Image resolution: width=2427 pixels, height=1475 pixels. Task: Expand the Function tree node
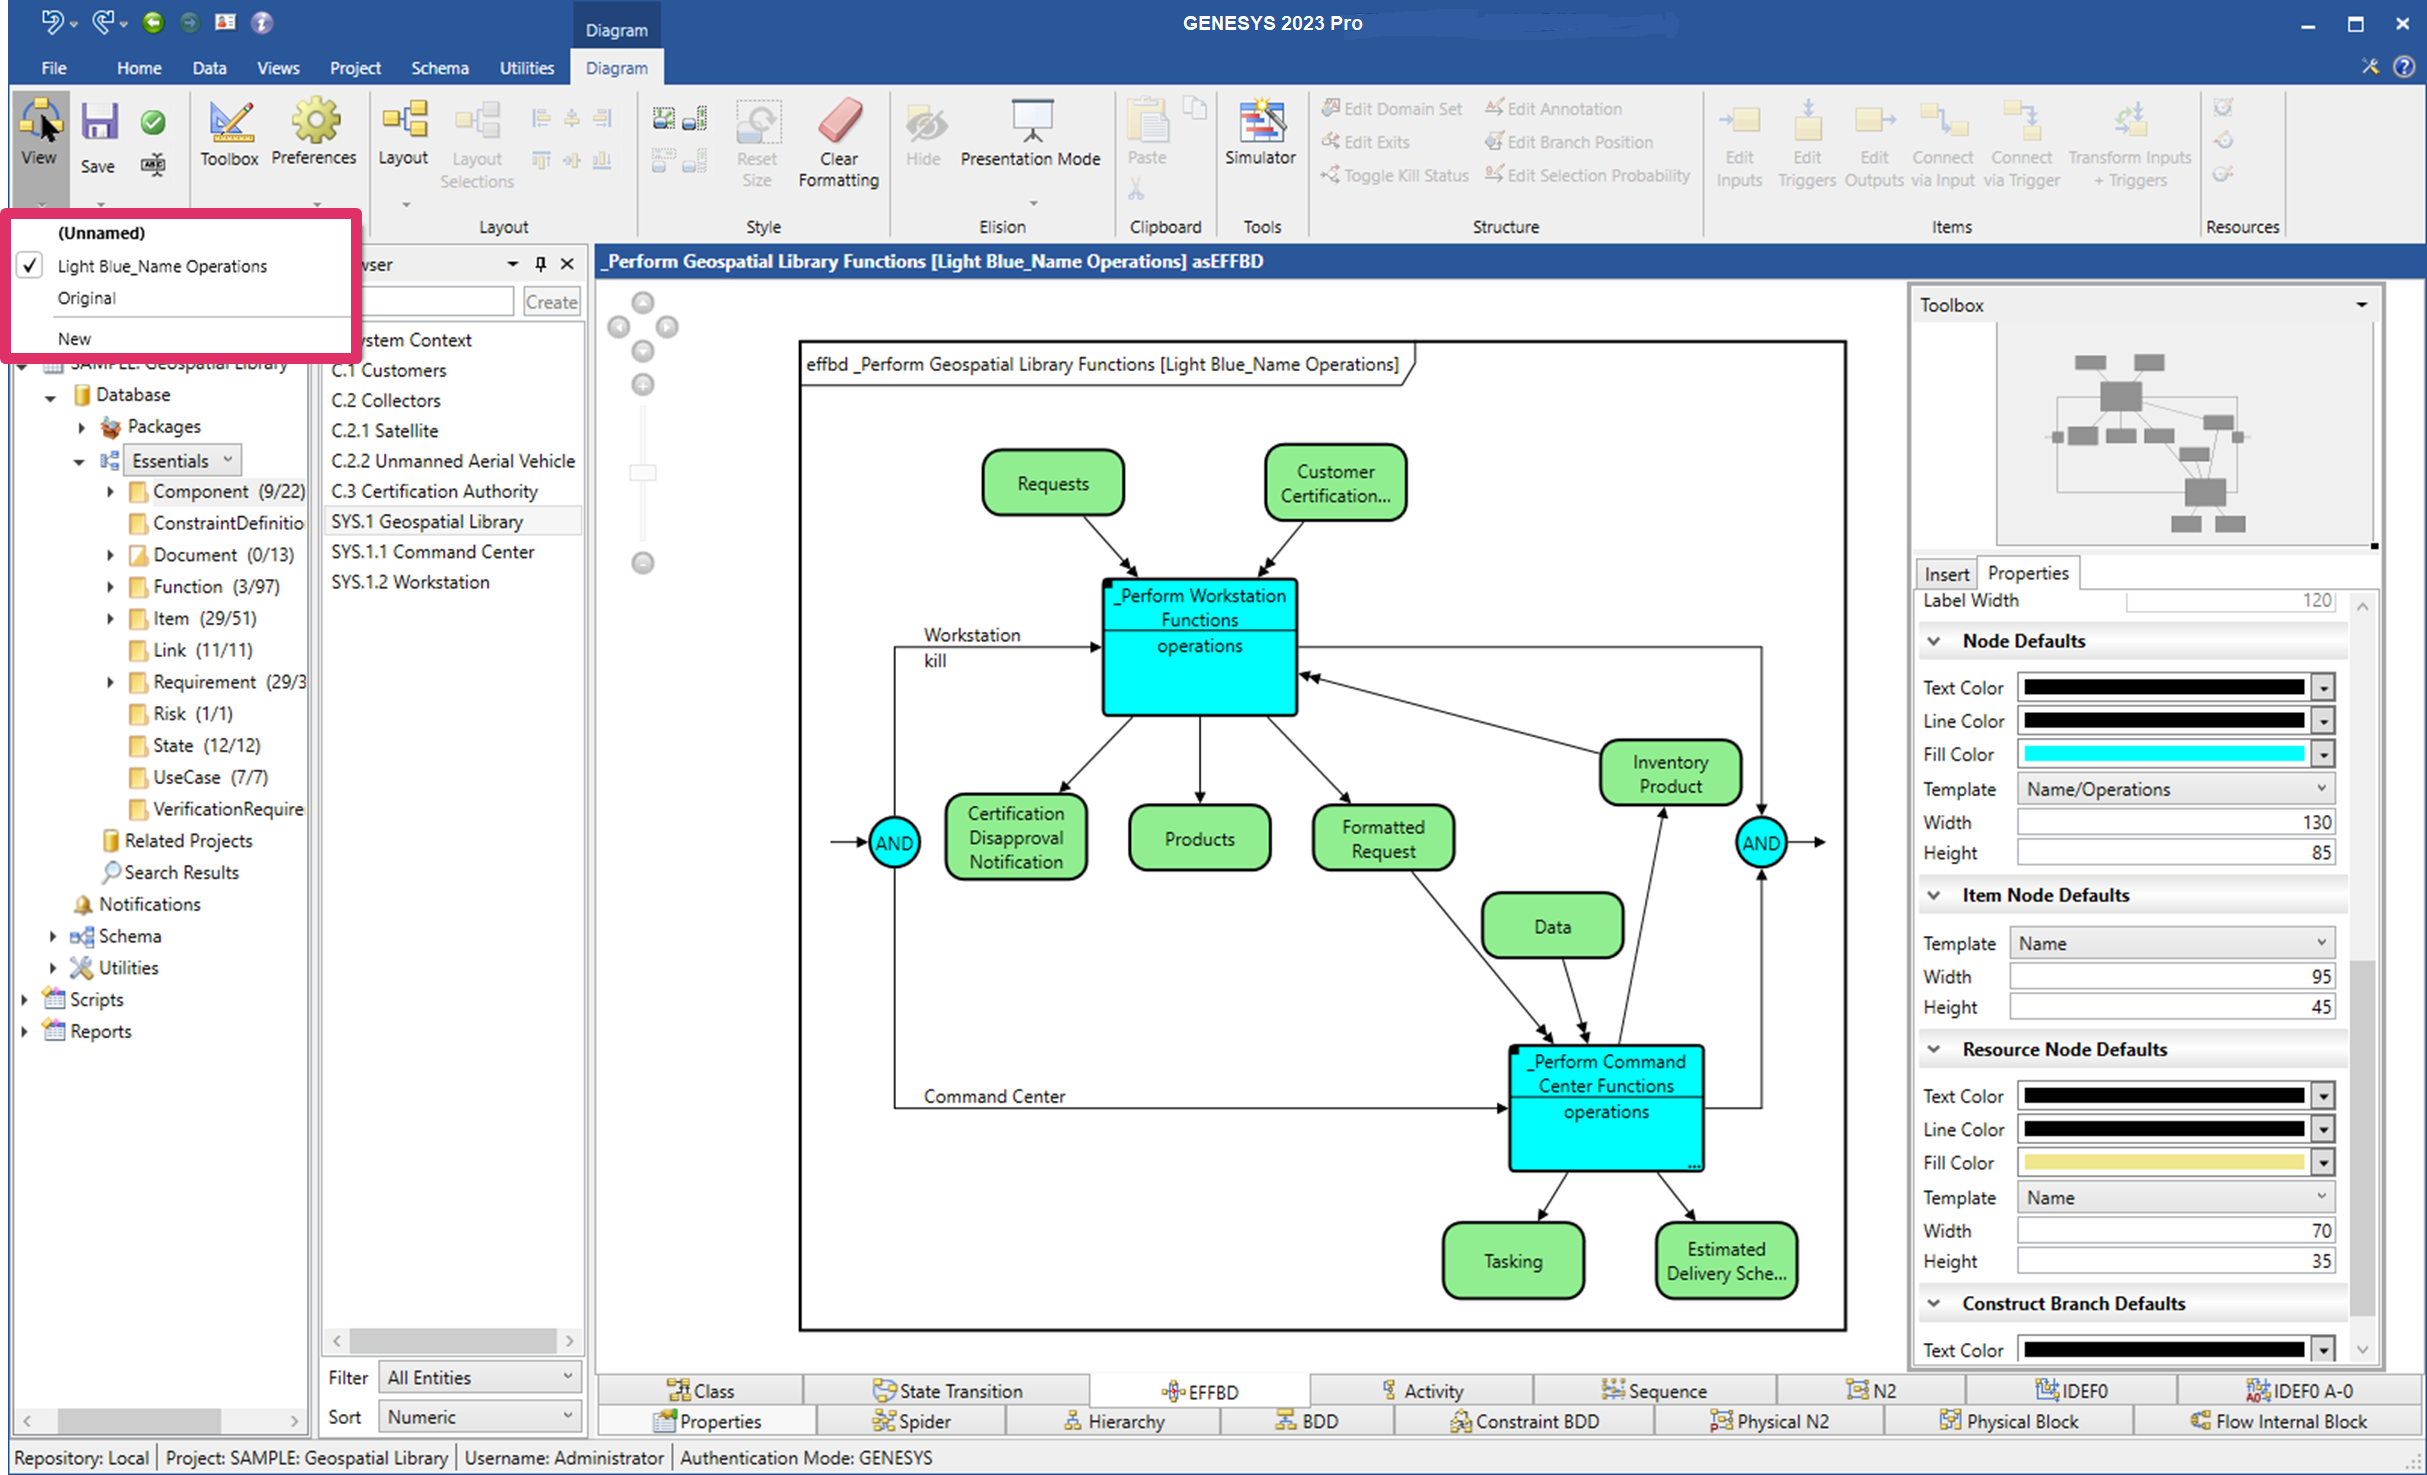tap(111, 587)
